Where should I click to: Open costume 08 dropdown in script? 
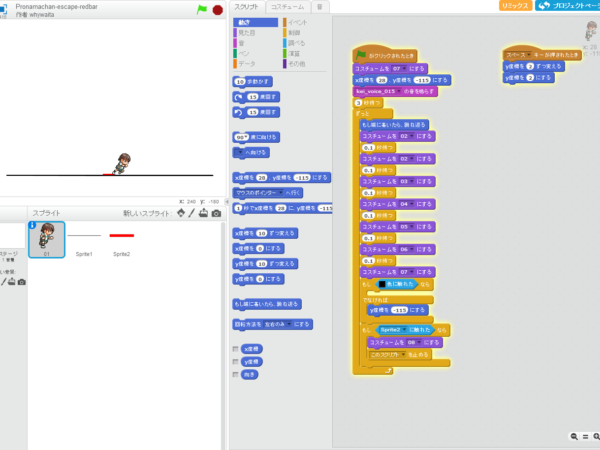coord(419,342)
